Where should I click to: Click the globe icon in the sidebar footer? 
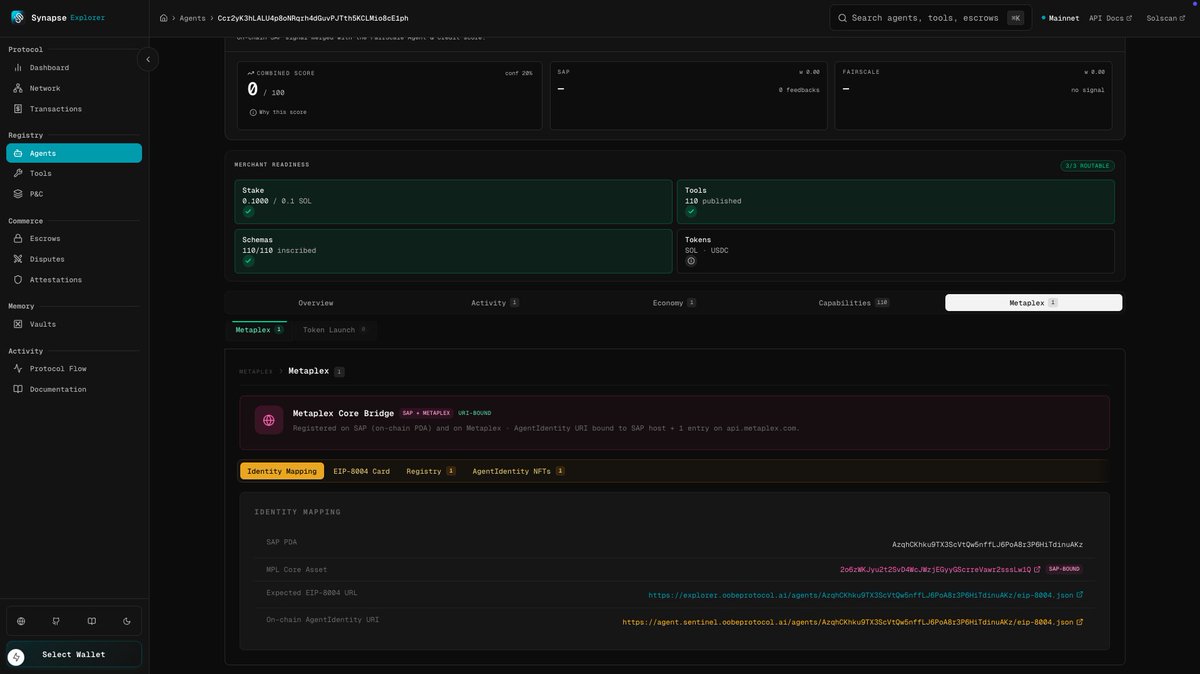(21, 621)
